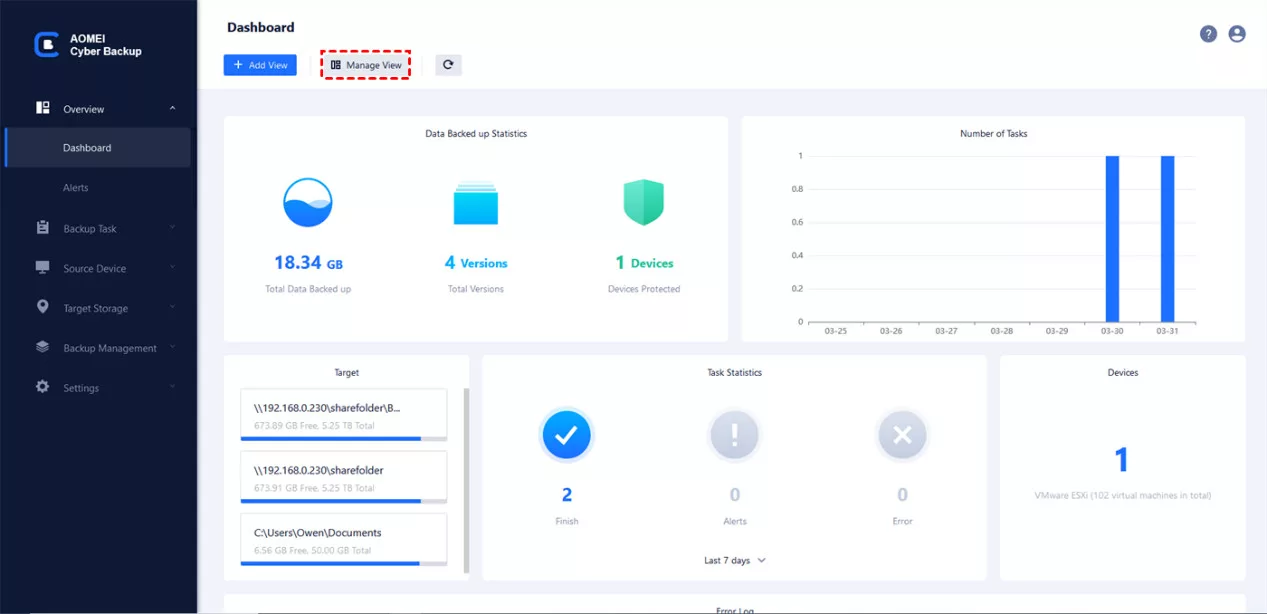Expand the Backup Task menu

pyautogui.click(x=170, y=228)
